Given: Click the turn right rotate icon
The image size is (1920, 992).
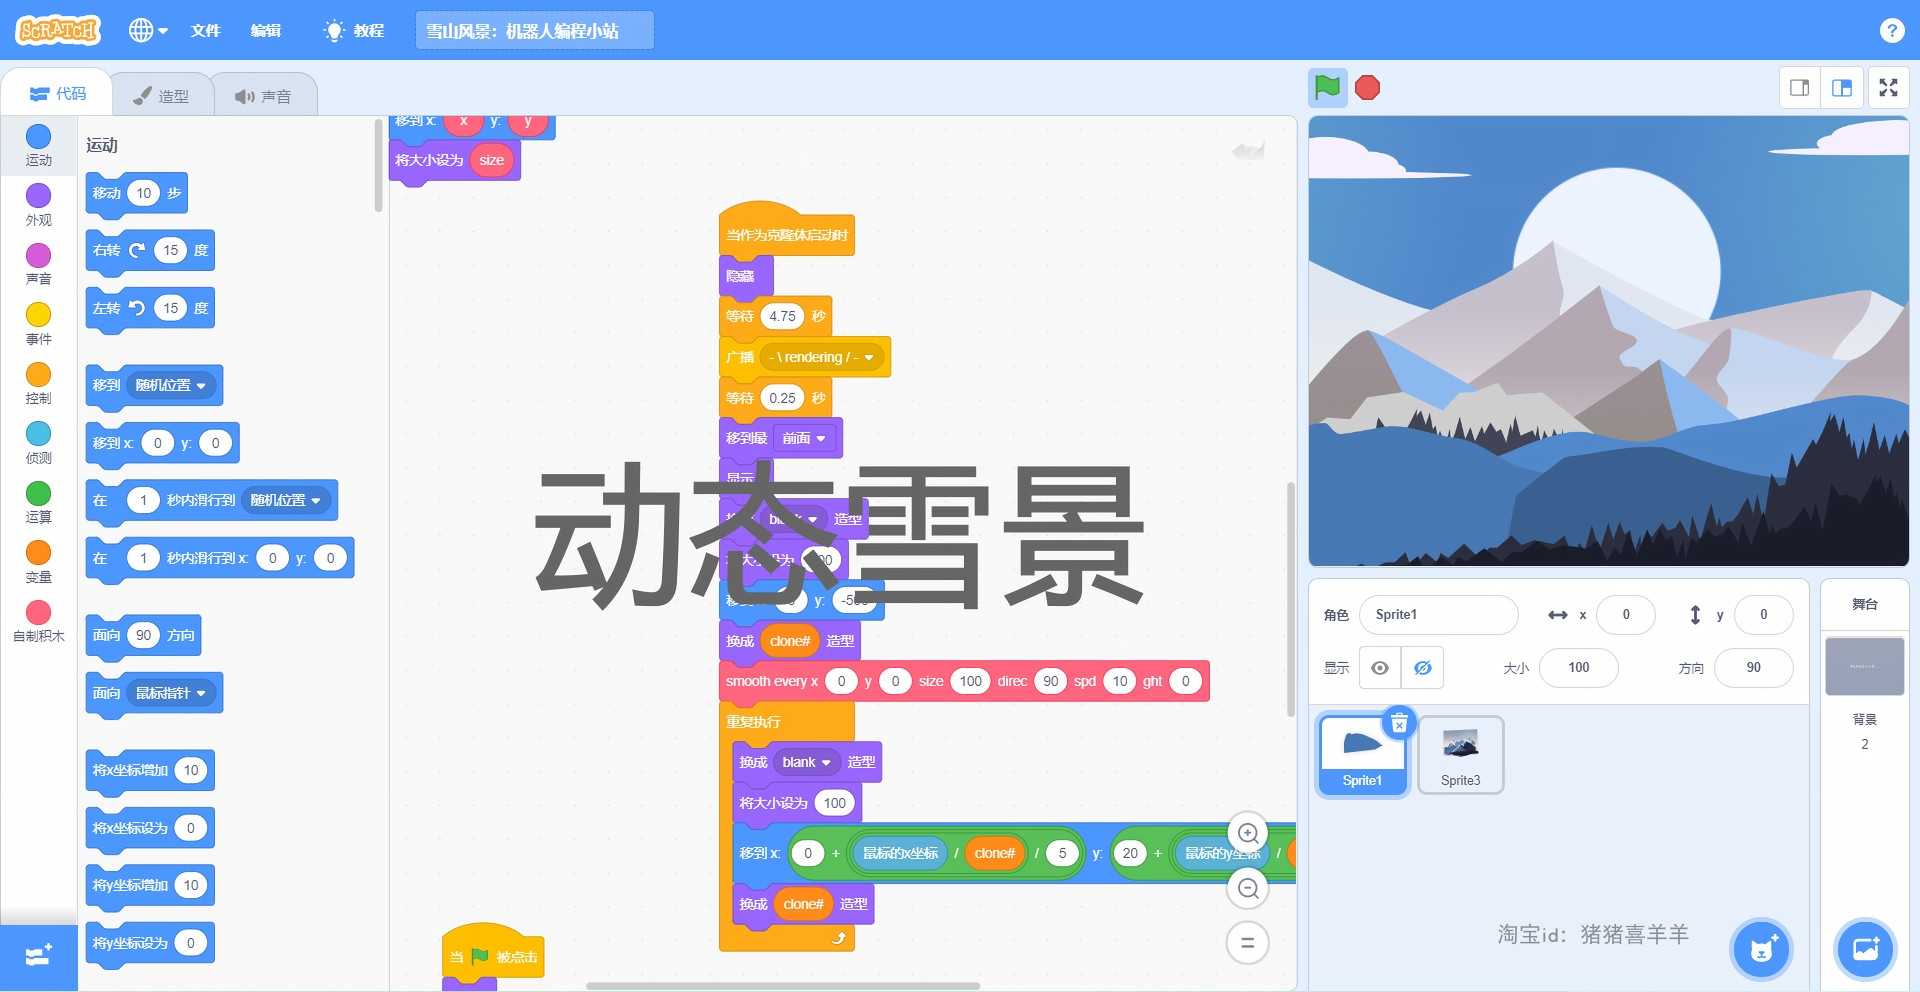Looking at the screenshot, I should (x=137, y=250).
